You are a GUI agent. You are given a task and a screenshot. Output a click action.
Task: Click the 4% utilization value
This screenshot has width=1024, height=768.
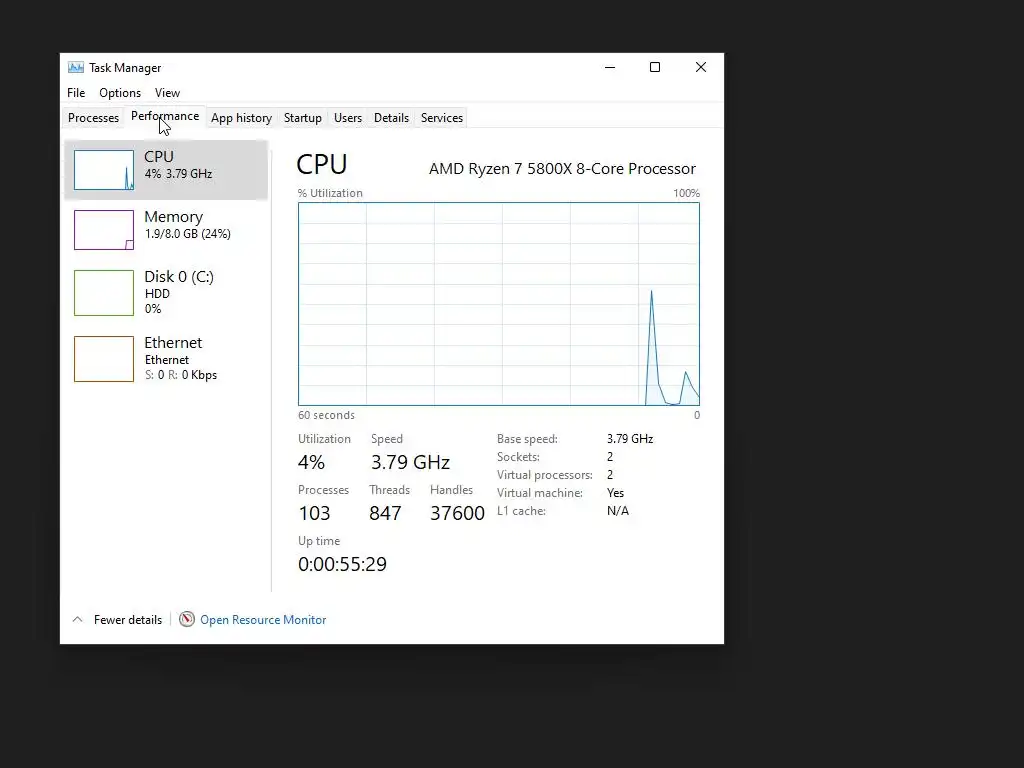click(x=312, y=462)
